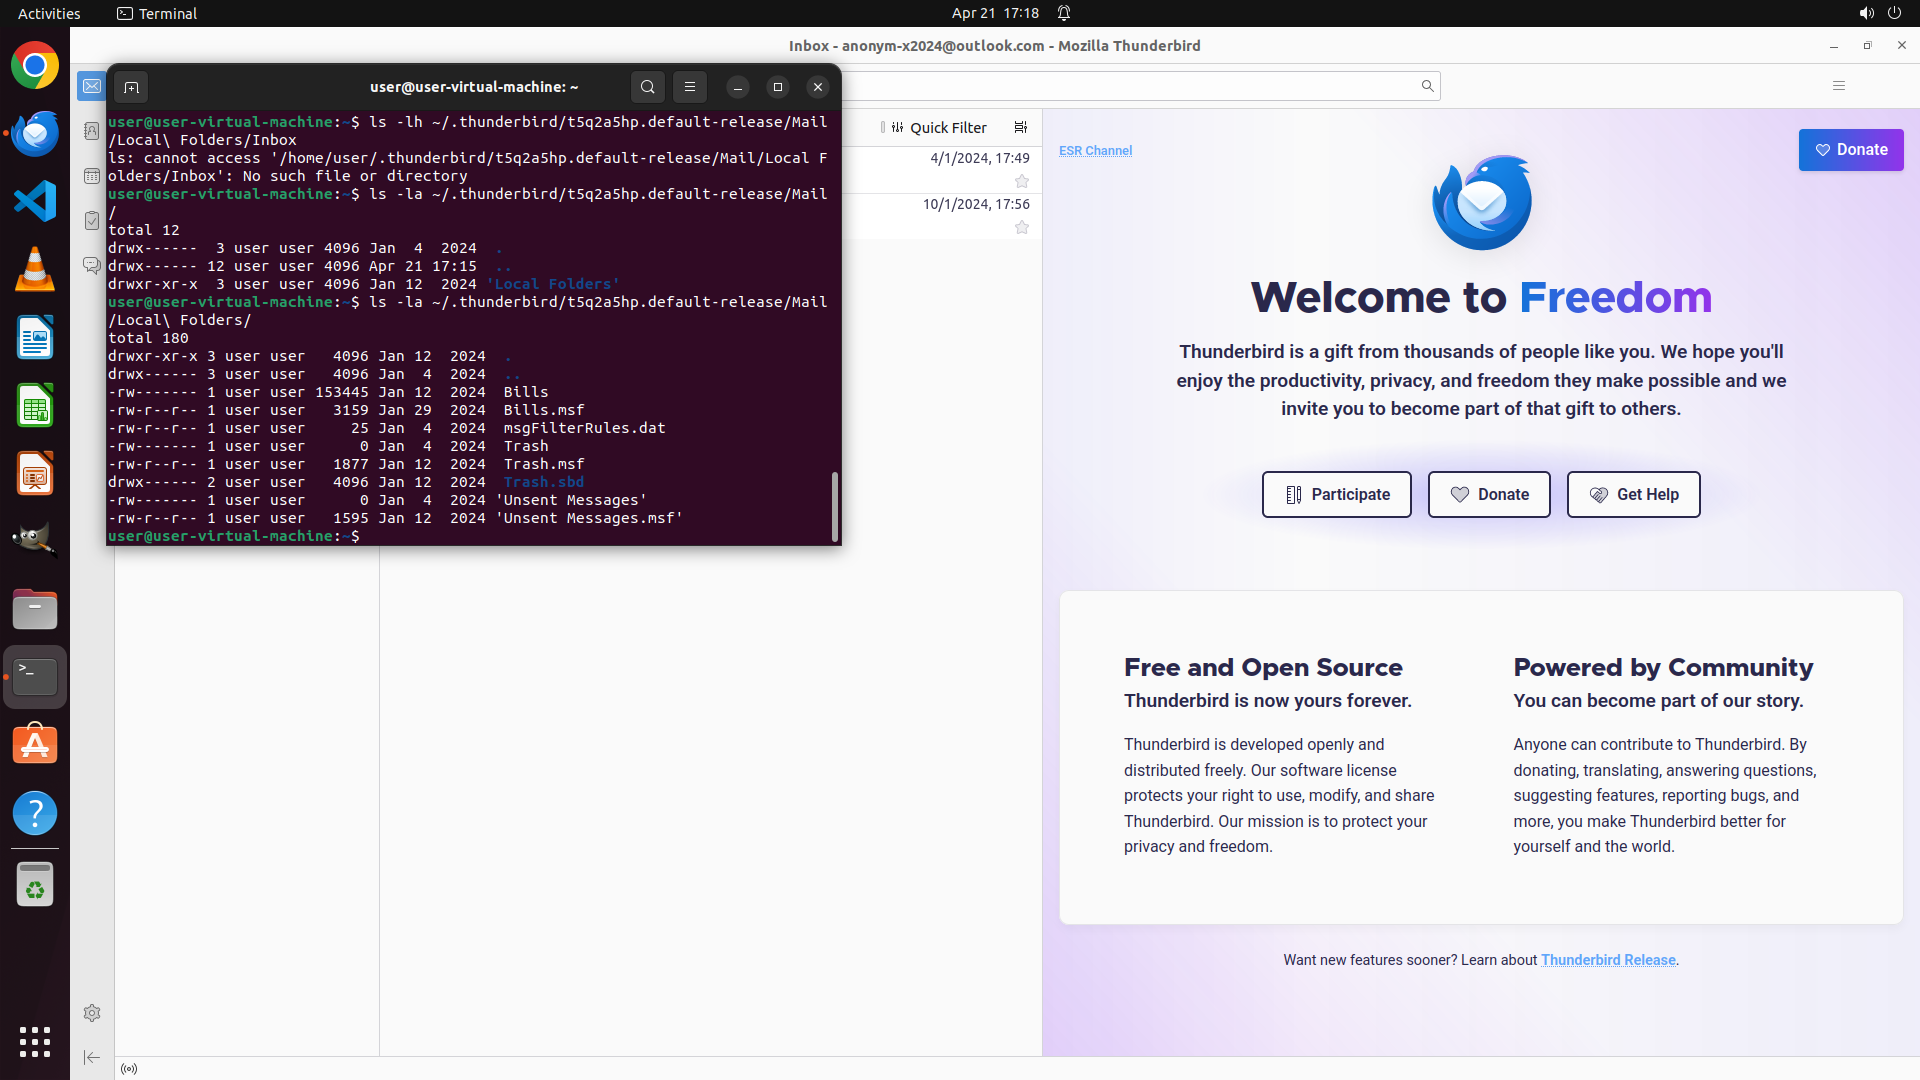Follow the Thunderbird Release link
This screenshot has width=1920, height=1080.
[1607, 960]
